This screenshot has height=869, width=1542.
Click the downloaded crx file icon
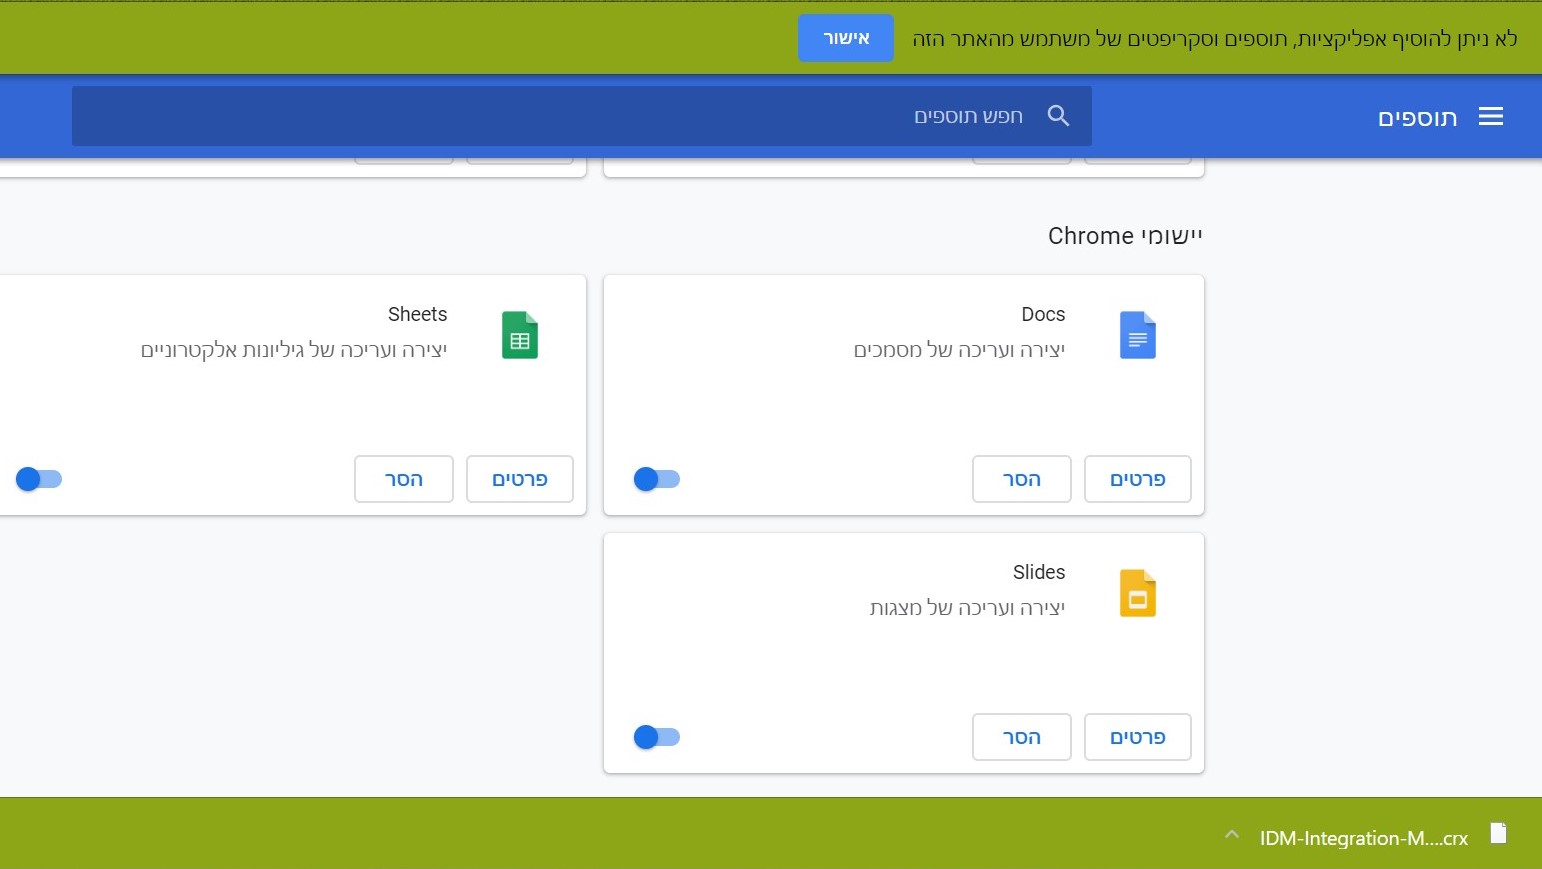click(1498, 834)
